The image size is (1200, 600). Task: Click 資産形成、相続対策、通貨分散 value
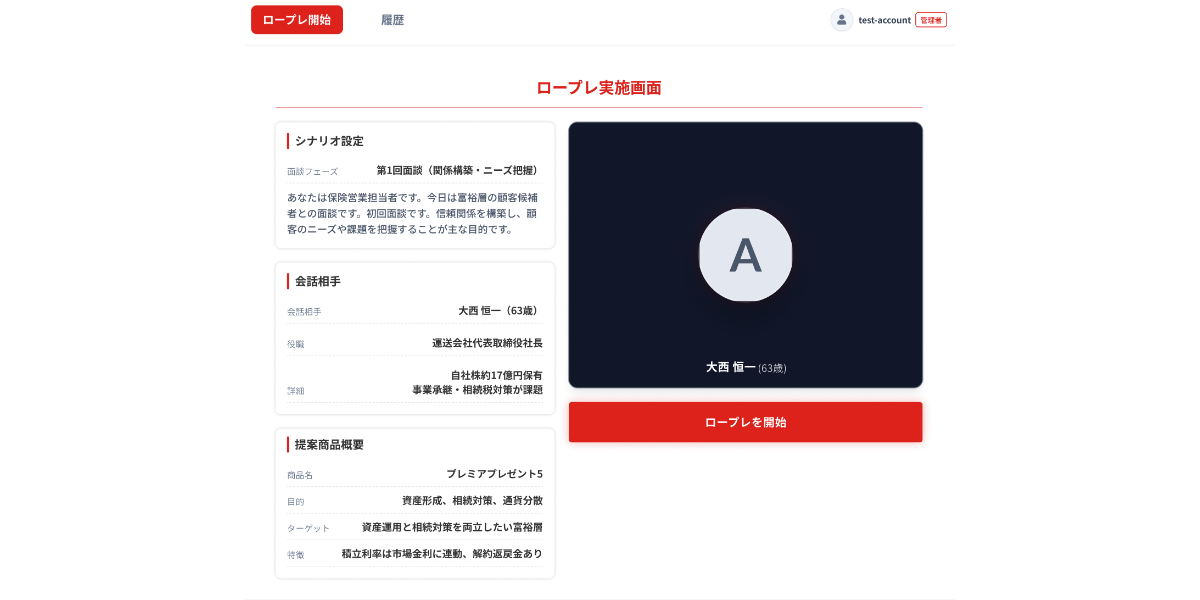pyautogui.click(x=472, y=501)
